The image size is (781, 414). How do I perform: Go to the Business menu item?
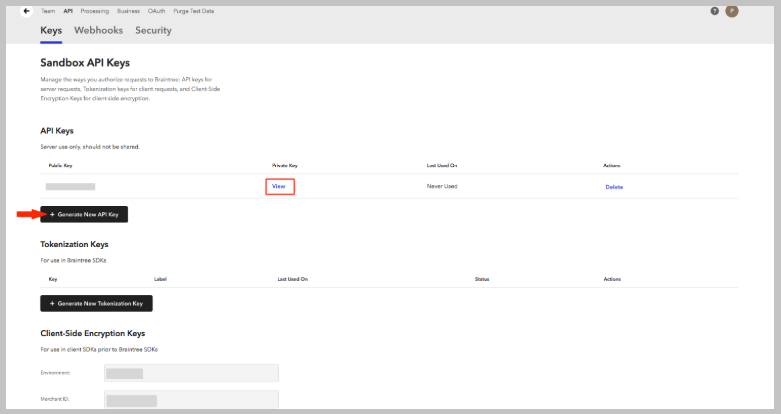128,11
